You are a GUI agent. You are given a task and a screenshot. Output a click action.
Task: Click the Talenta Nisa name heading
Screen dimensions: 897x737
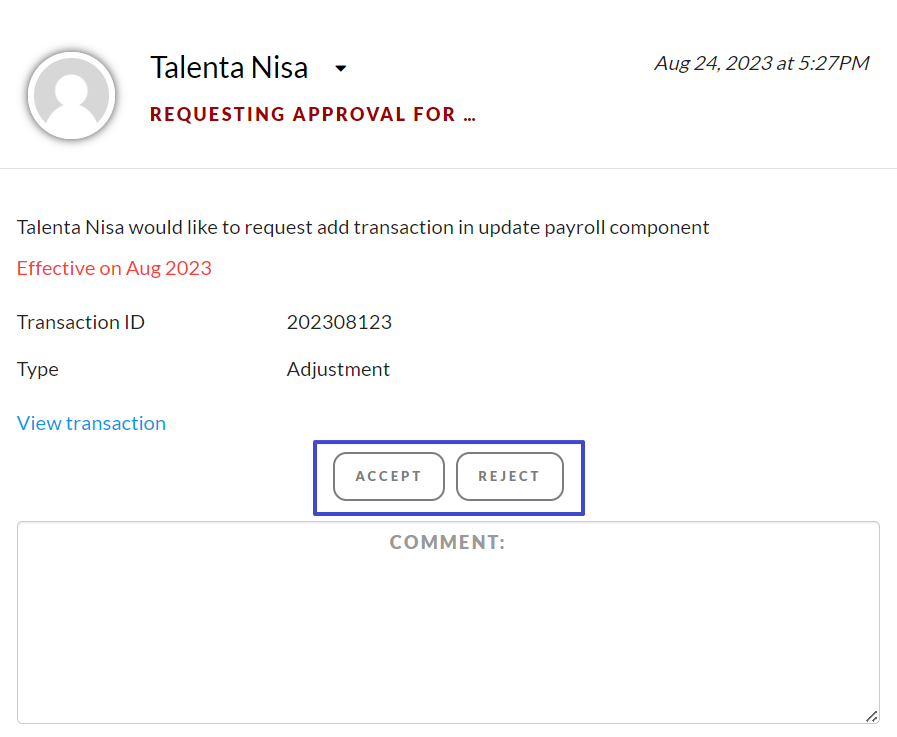click(x=229, y=68)
